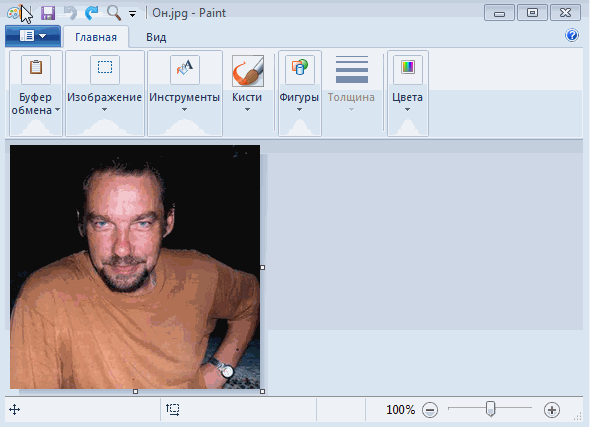Select the Главная tab

tap(96, 37)
